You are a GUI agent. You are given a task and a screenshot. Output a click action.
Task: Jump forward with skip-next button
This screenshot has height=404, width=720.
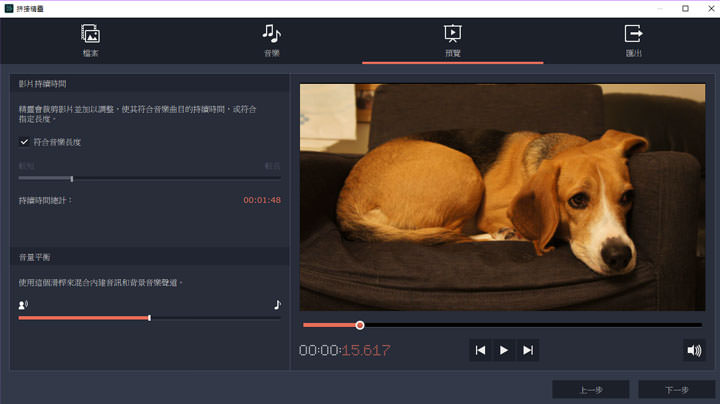[528, 350]
